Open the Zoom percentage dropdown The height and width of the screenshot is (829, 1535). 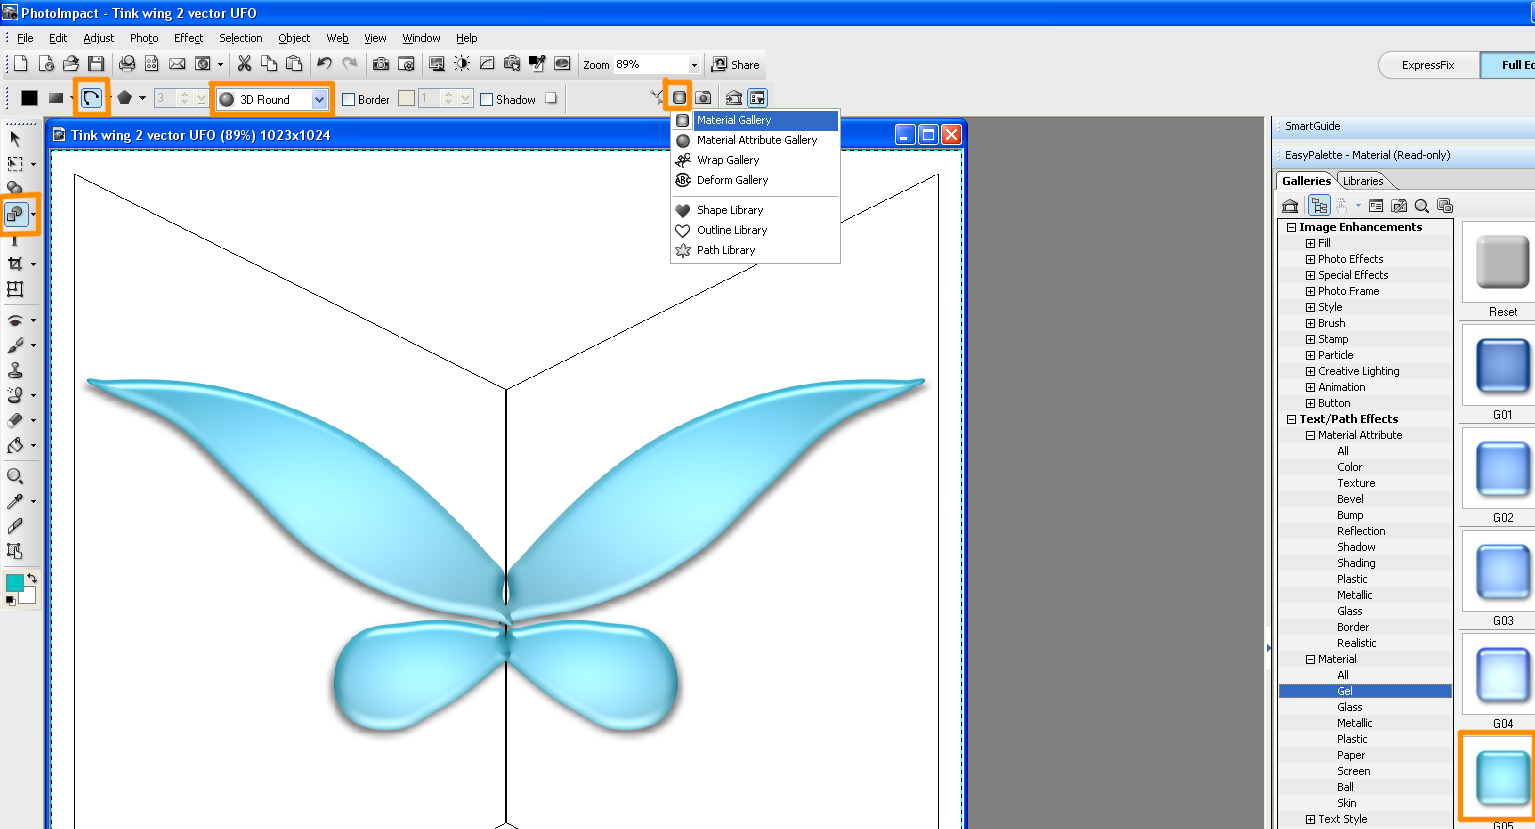[x=694, y=65]
